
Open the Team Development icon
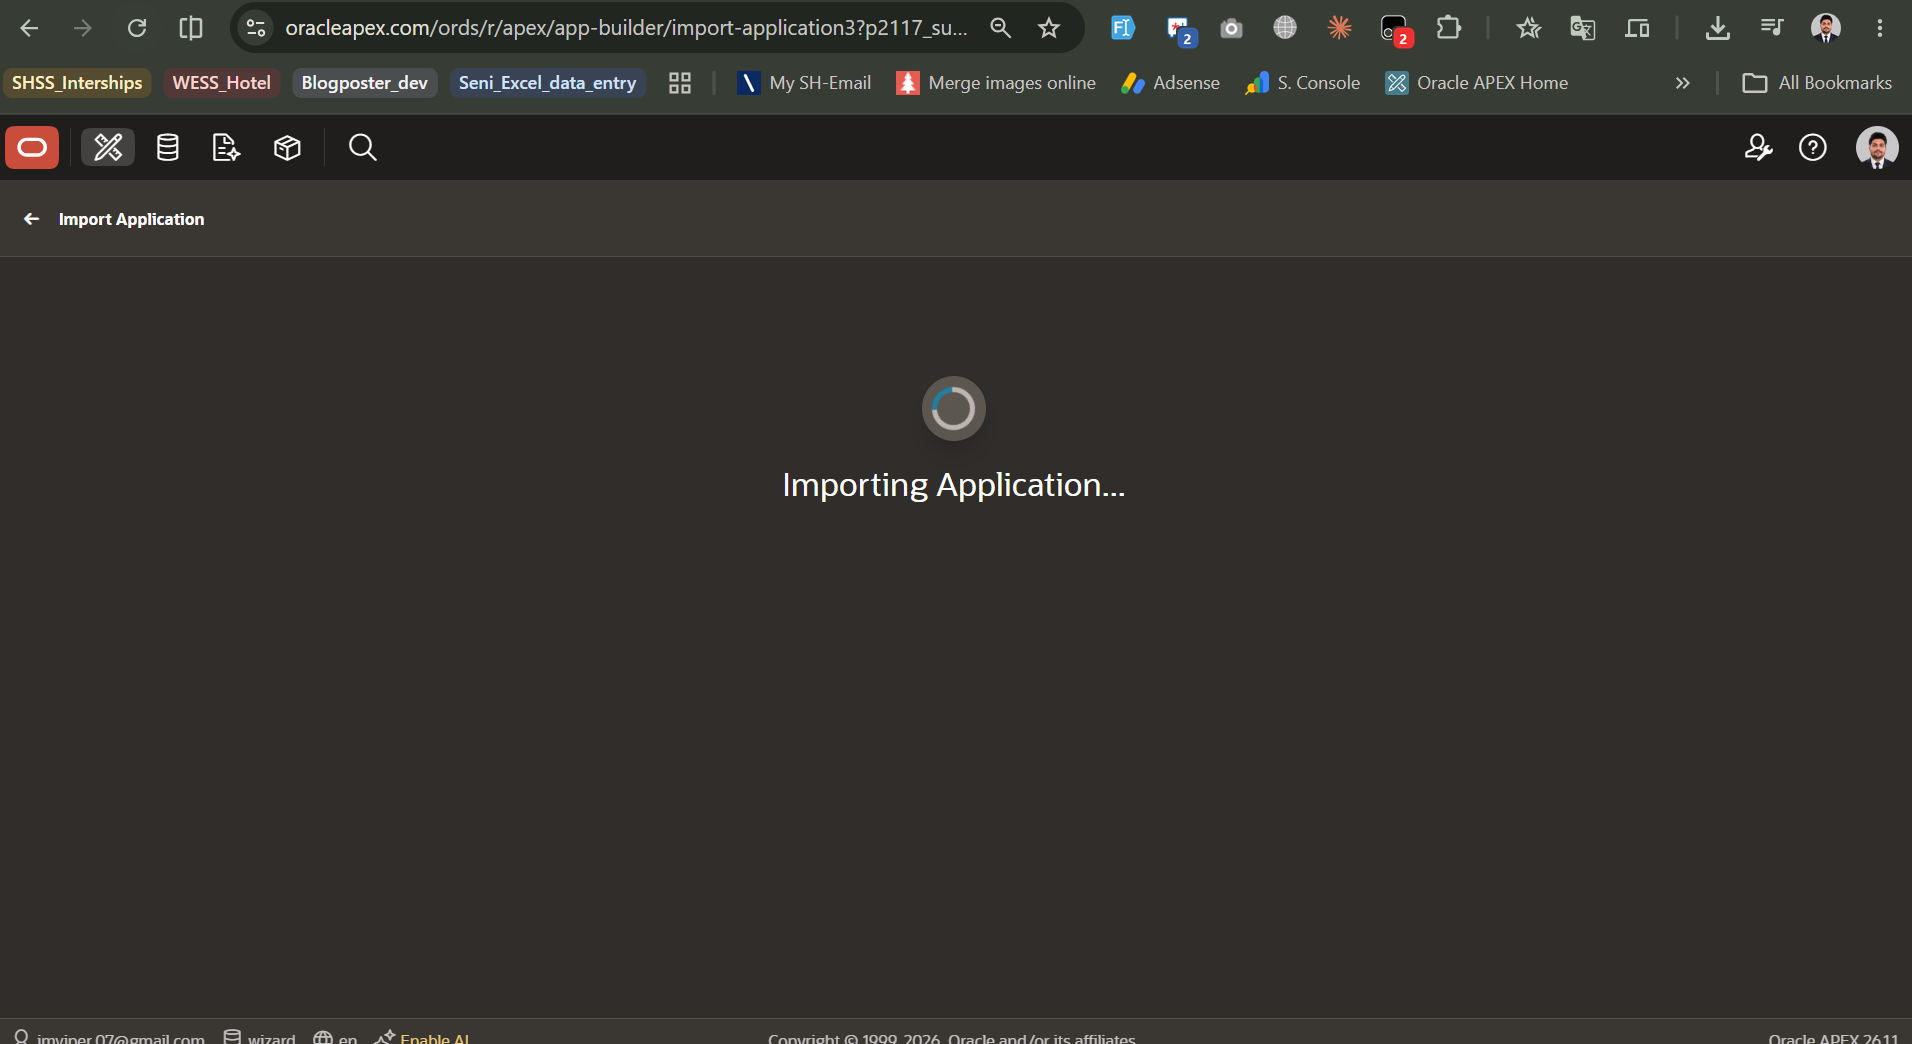(227, 148)
